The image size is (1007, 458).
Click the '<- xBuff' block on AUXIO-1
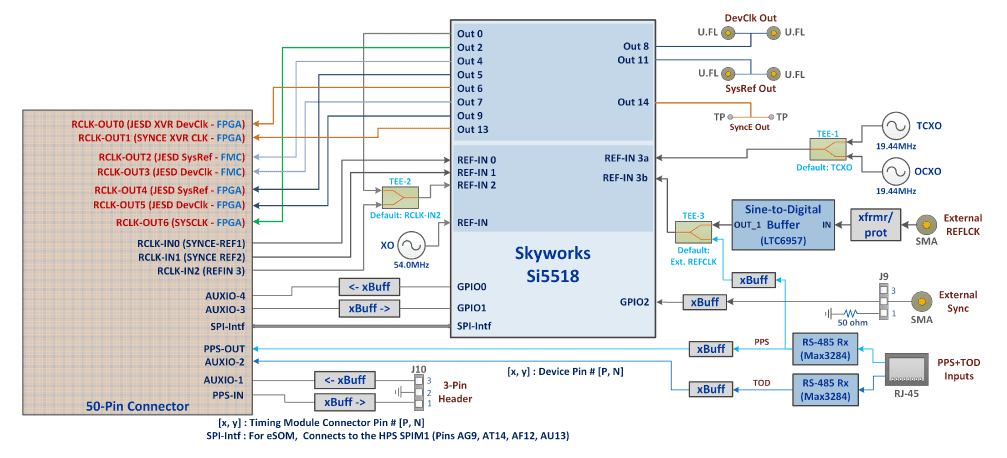tap(344, 380)
